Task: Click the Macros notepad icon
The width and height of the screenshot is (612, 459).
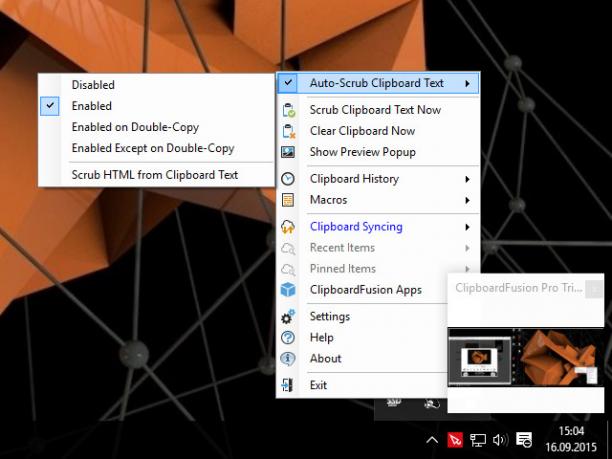Action: [288, 200]
